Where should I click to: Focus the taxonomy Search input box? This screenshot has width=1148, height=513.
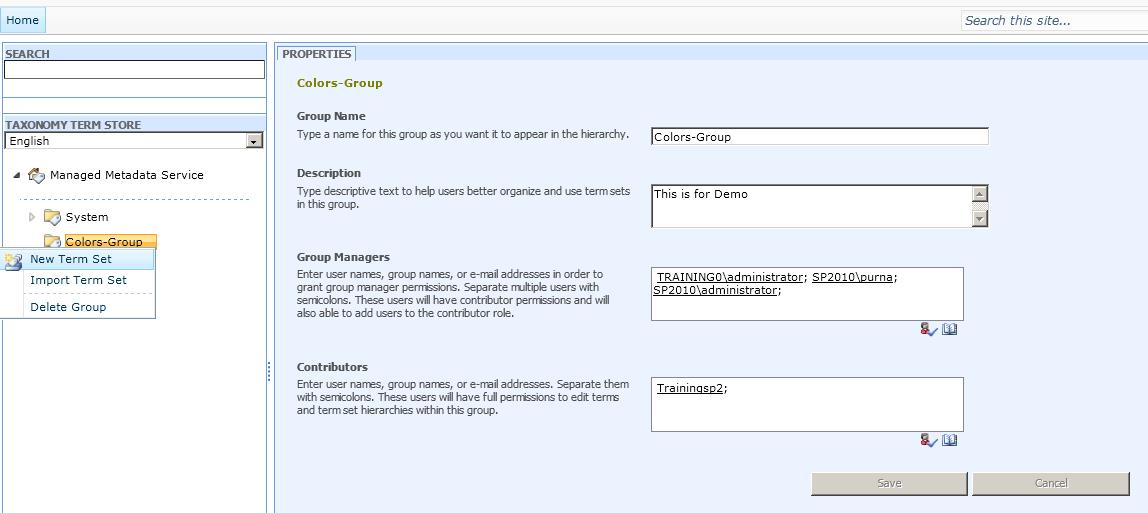134,70
